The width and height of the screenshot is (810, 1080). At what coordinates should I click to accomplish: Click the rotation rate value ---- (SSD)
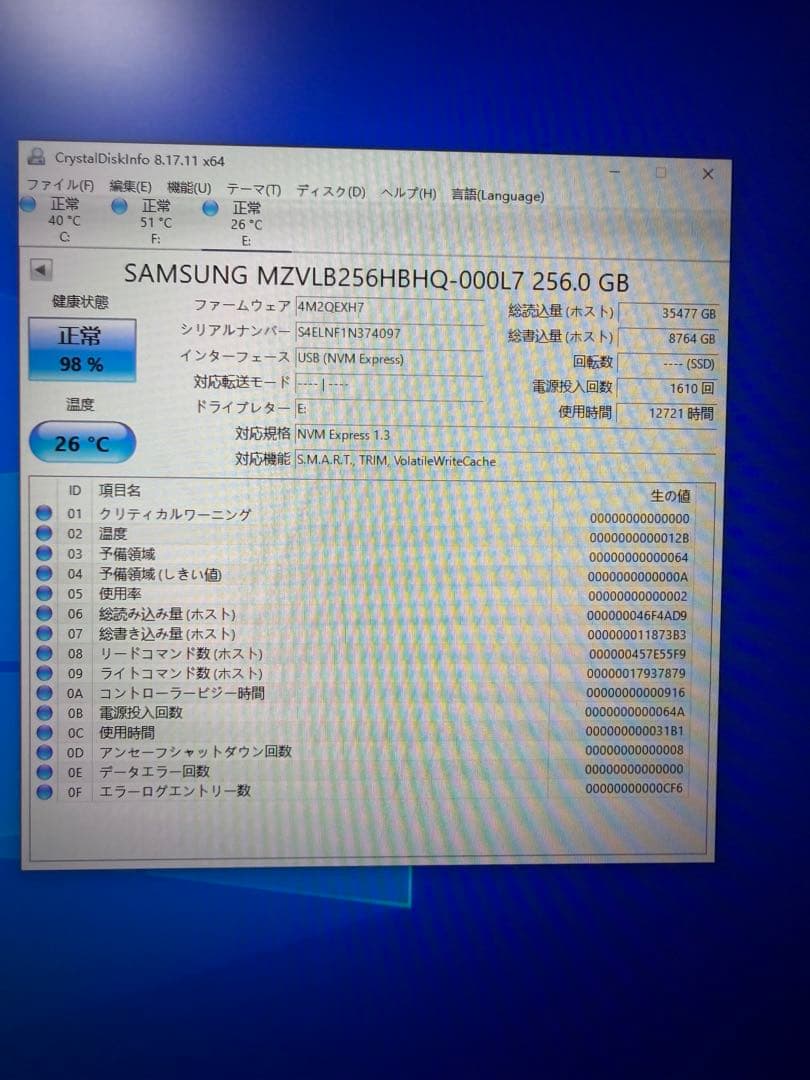click(669, 363)
